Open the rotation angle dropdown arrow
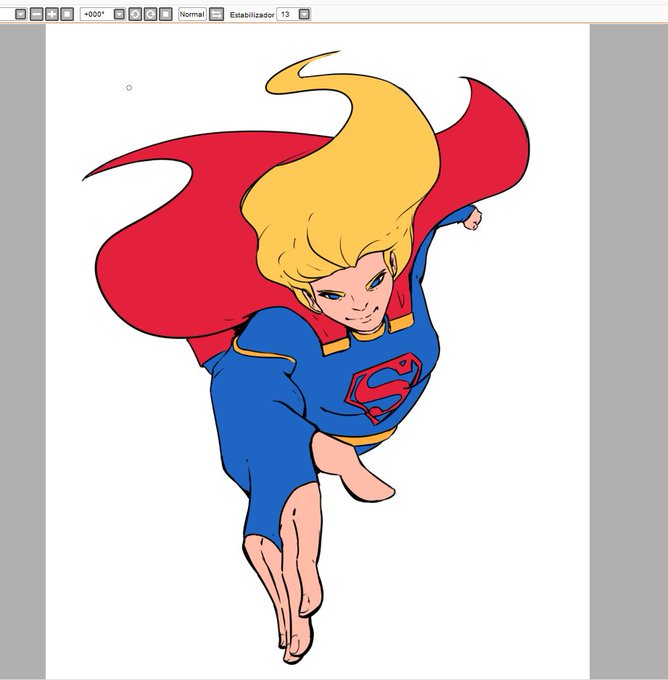 click(119, 14)
